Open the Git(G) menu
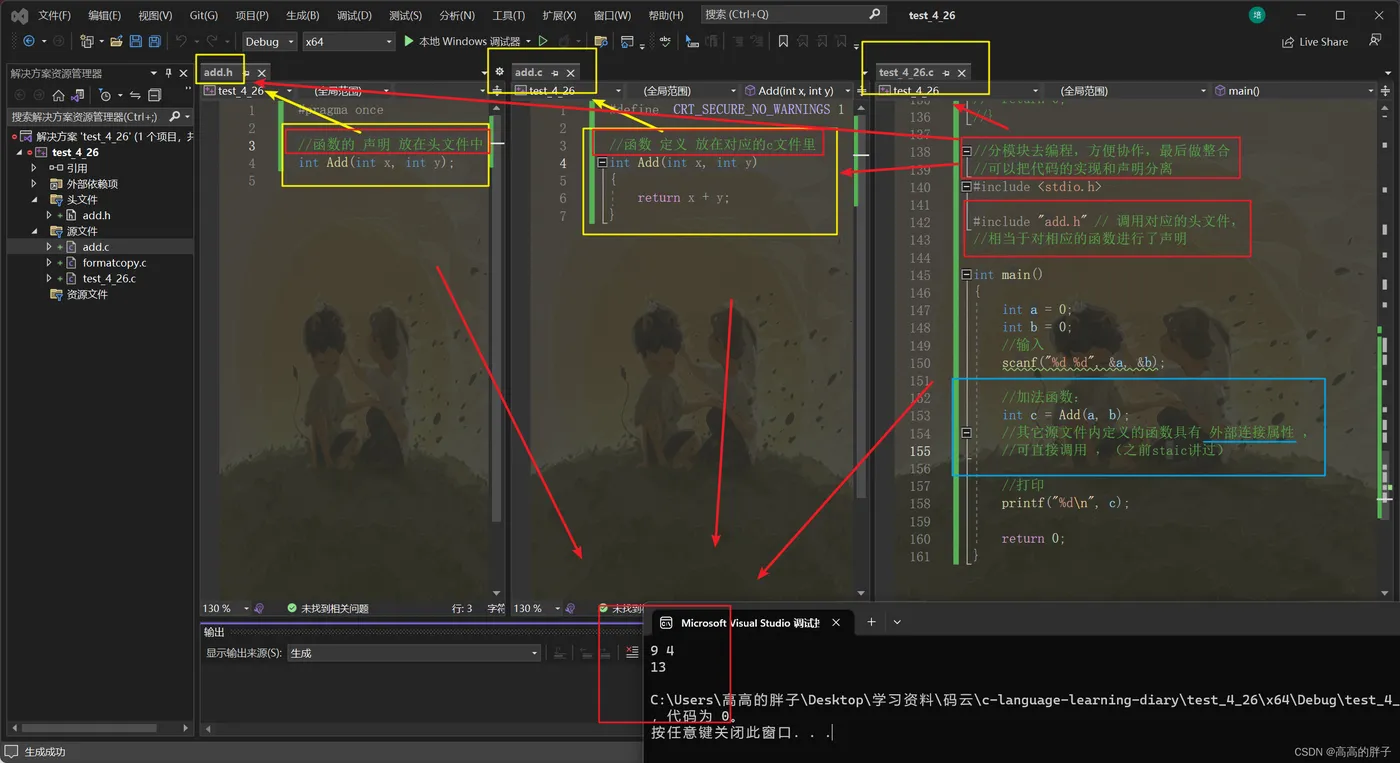 tap(203, 15)
